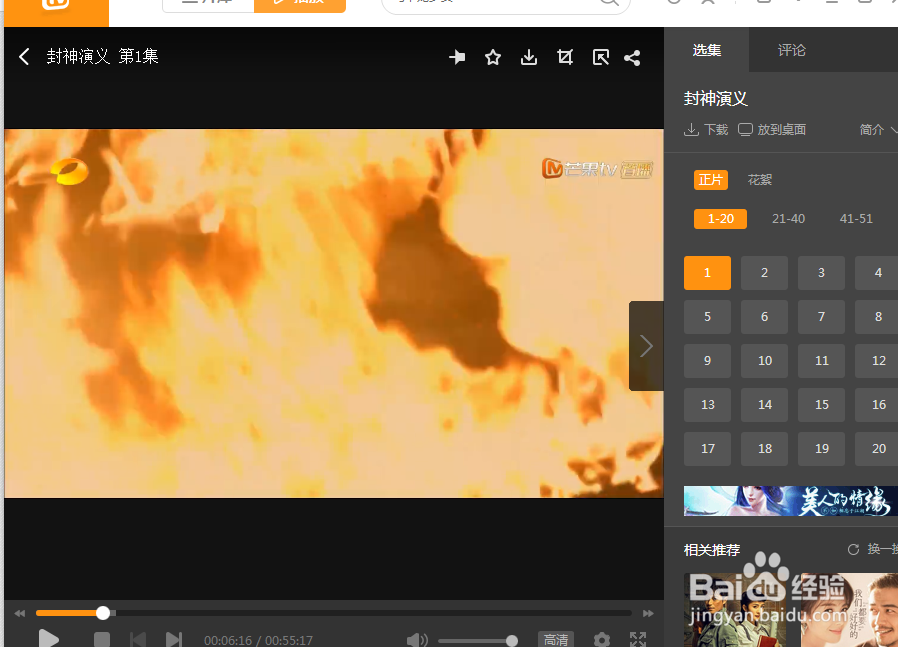Image resolution: width=898 pixels, height=647 pixels.
Task: Click 放到桌面 to put on desktop
Action: click(772, 130)
